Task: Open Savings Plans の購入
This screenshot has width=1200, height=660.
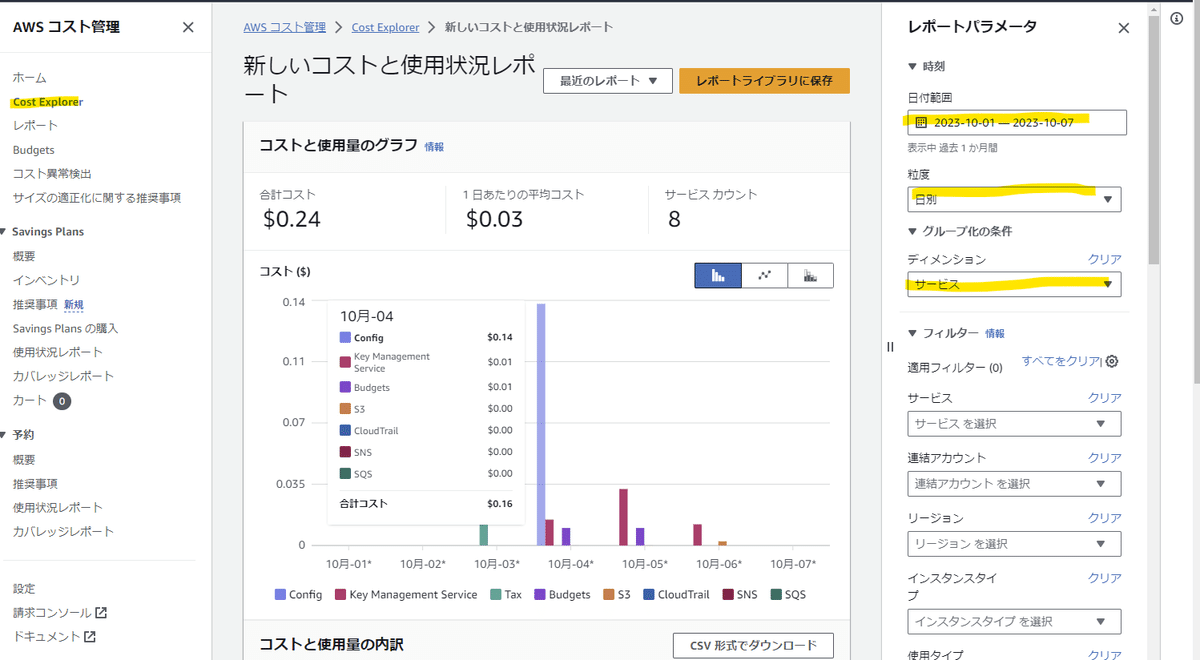Action: point(65,328)
